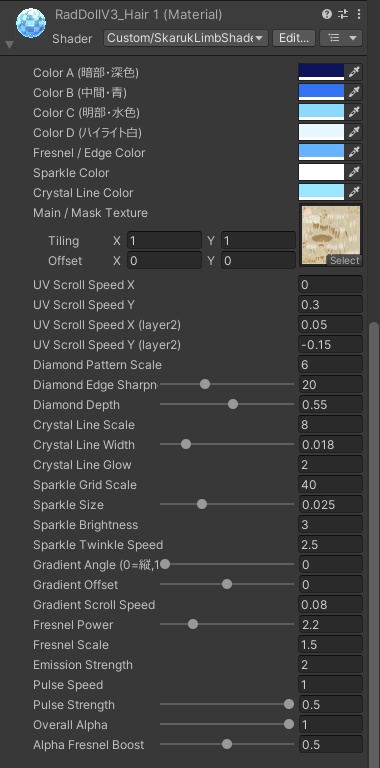Image resolution: width=380 pixels, height=768 pixels.
Task: Click the Sparkle Twinkle Speed value field
Action: pyautogui.click(x=331, y=545)
